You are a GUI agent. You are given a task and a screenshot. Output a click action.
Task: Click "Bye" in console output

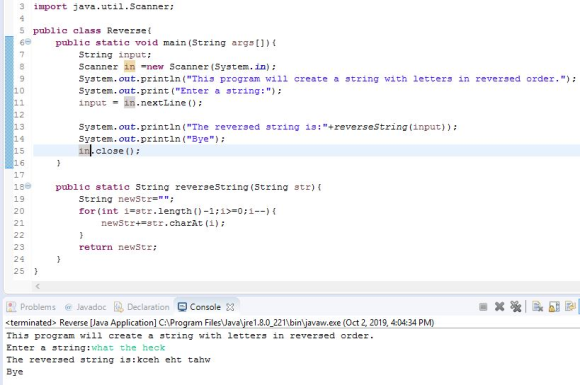15,372
